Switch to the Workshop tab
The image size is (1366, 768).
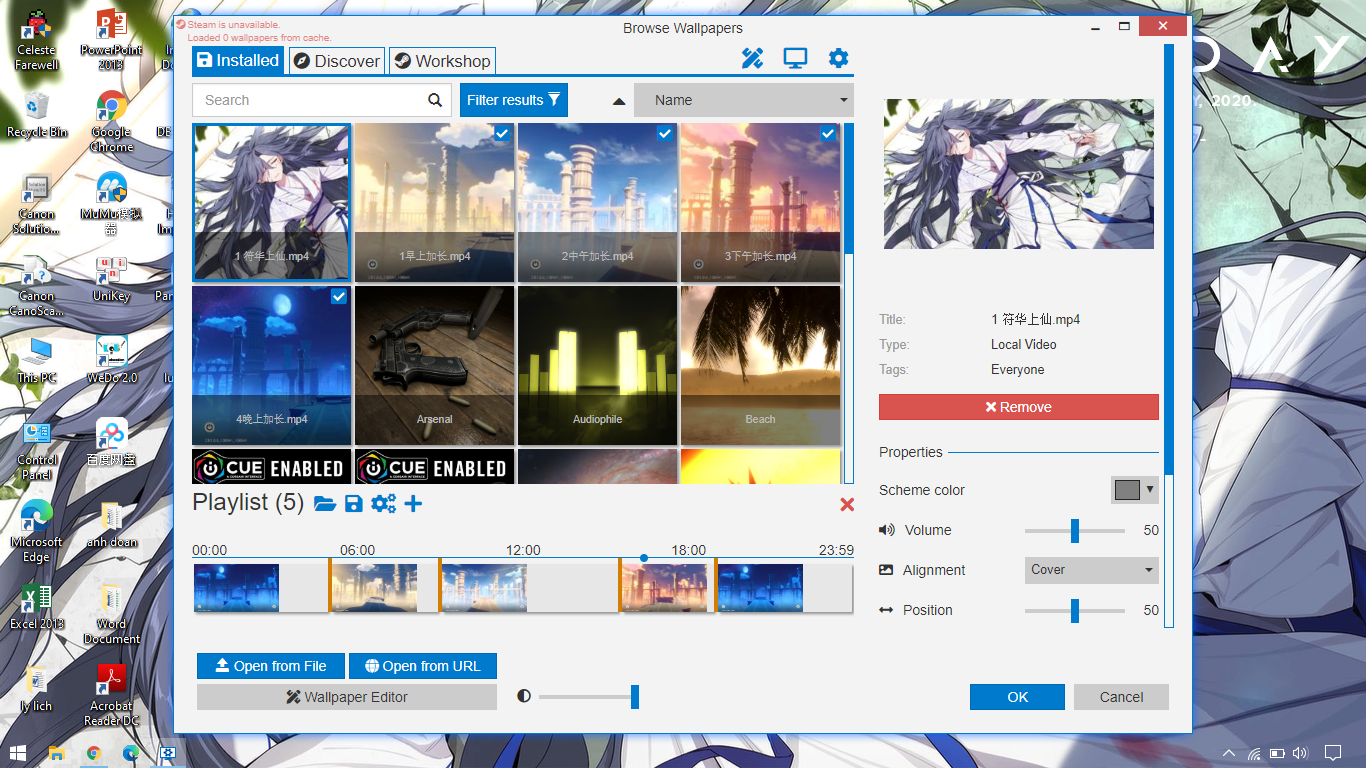coord(442,60)
